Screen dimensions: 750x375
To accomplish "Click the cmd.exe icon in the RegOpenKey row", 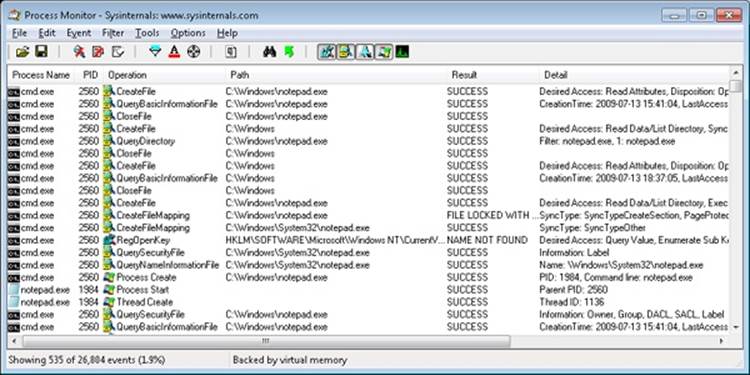I will click(14, 241).
